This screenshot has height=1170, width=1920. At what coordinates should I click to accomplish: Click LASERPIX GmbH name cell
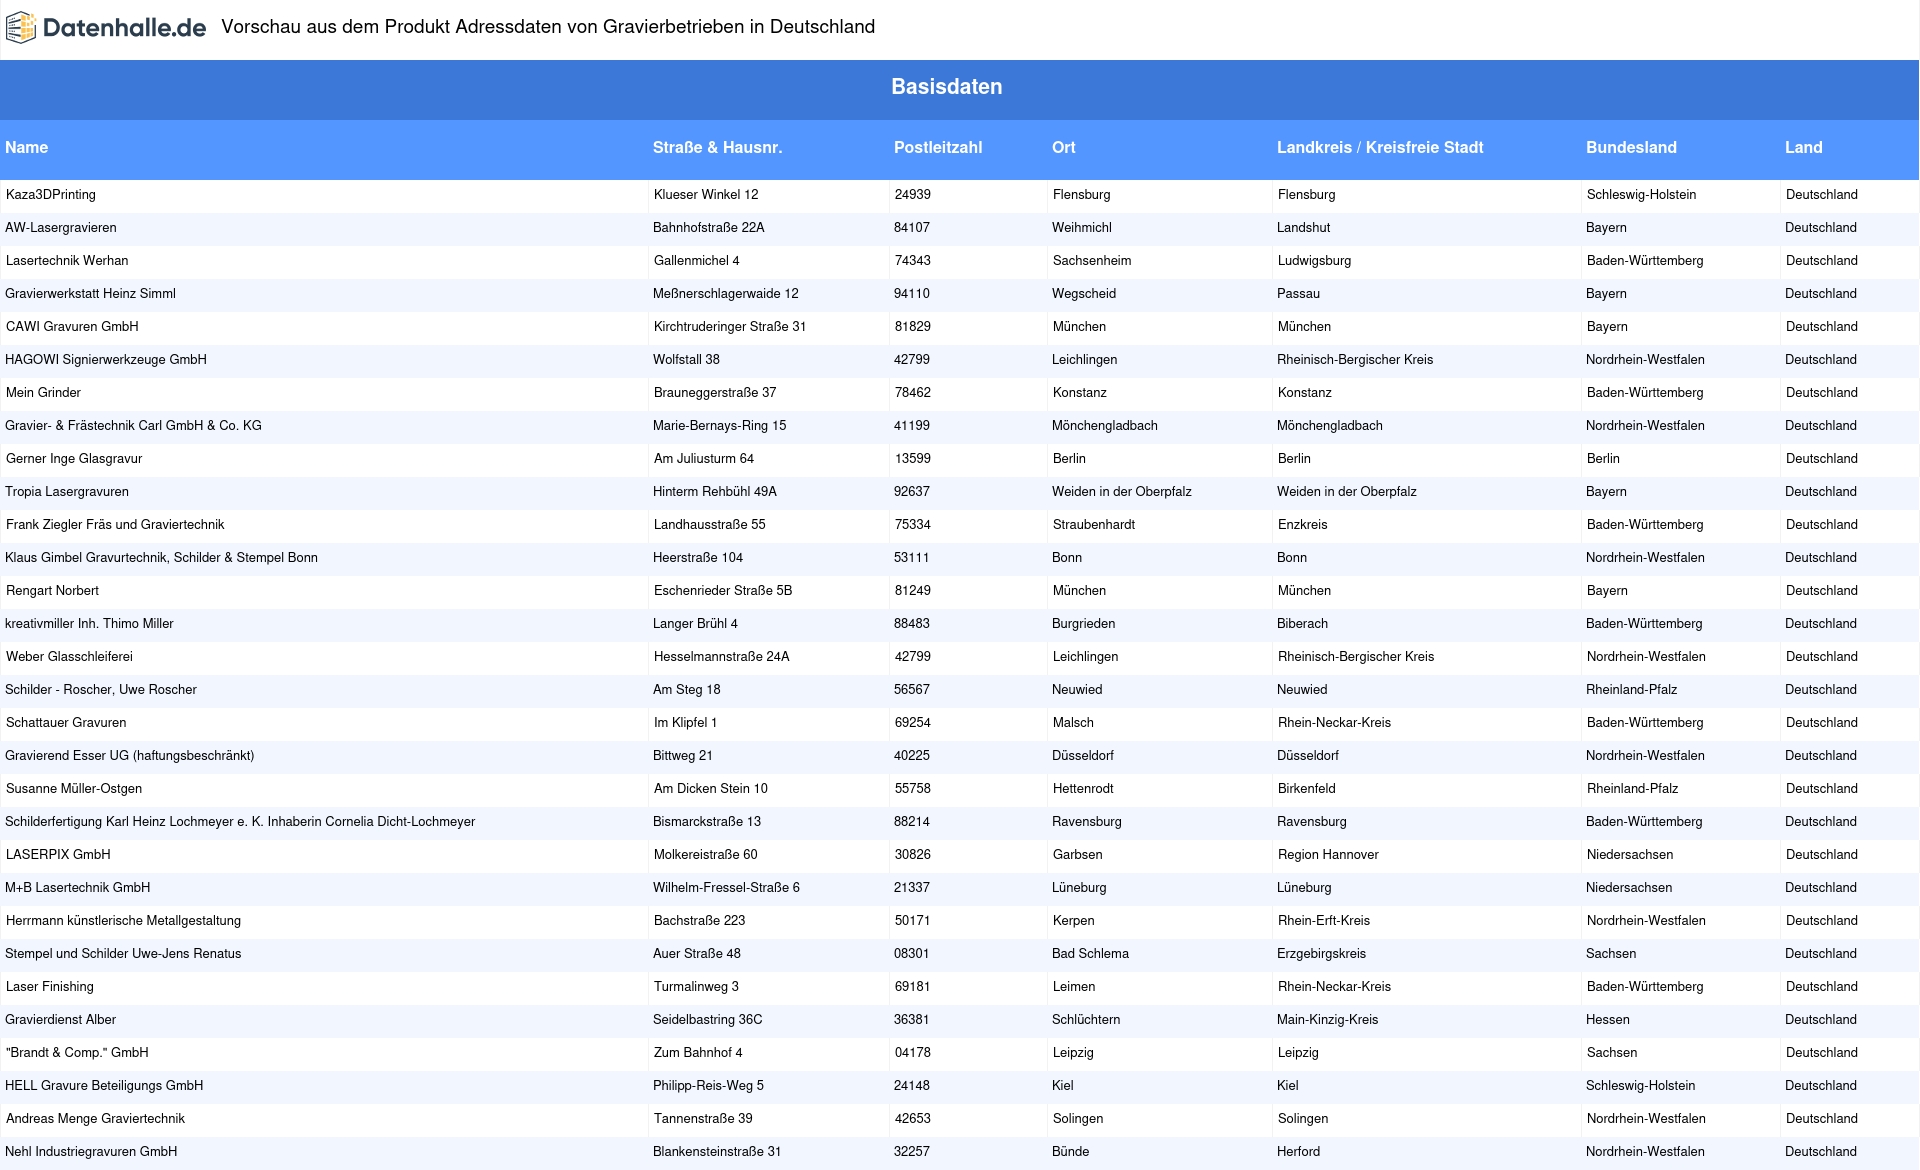[58, 855]
